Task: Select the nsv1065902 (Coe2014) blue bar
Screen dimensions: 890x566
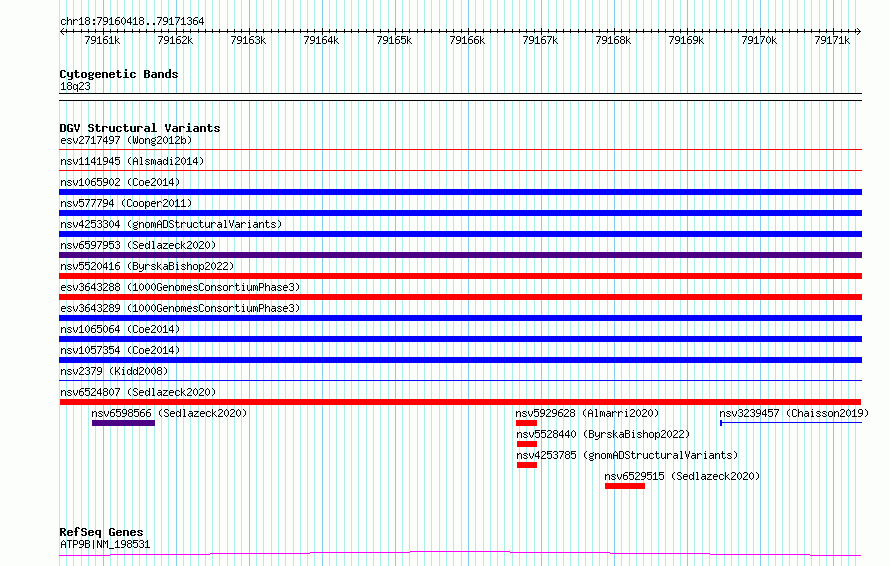Action: pyautogui.click(x=460, y=192)
